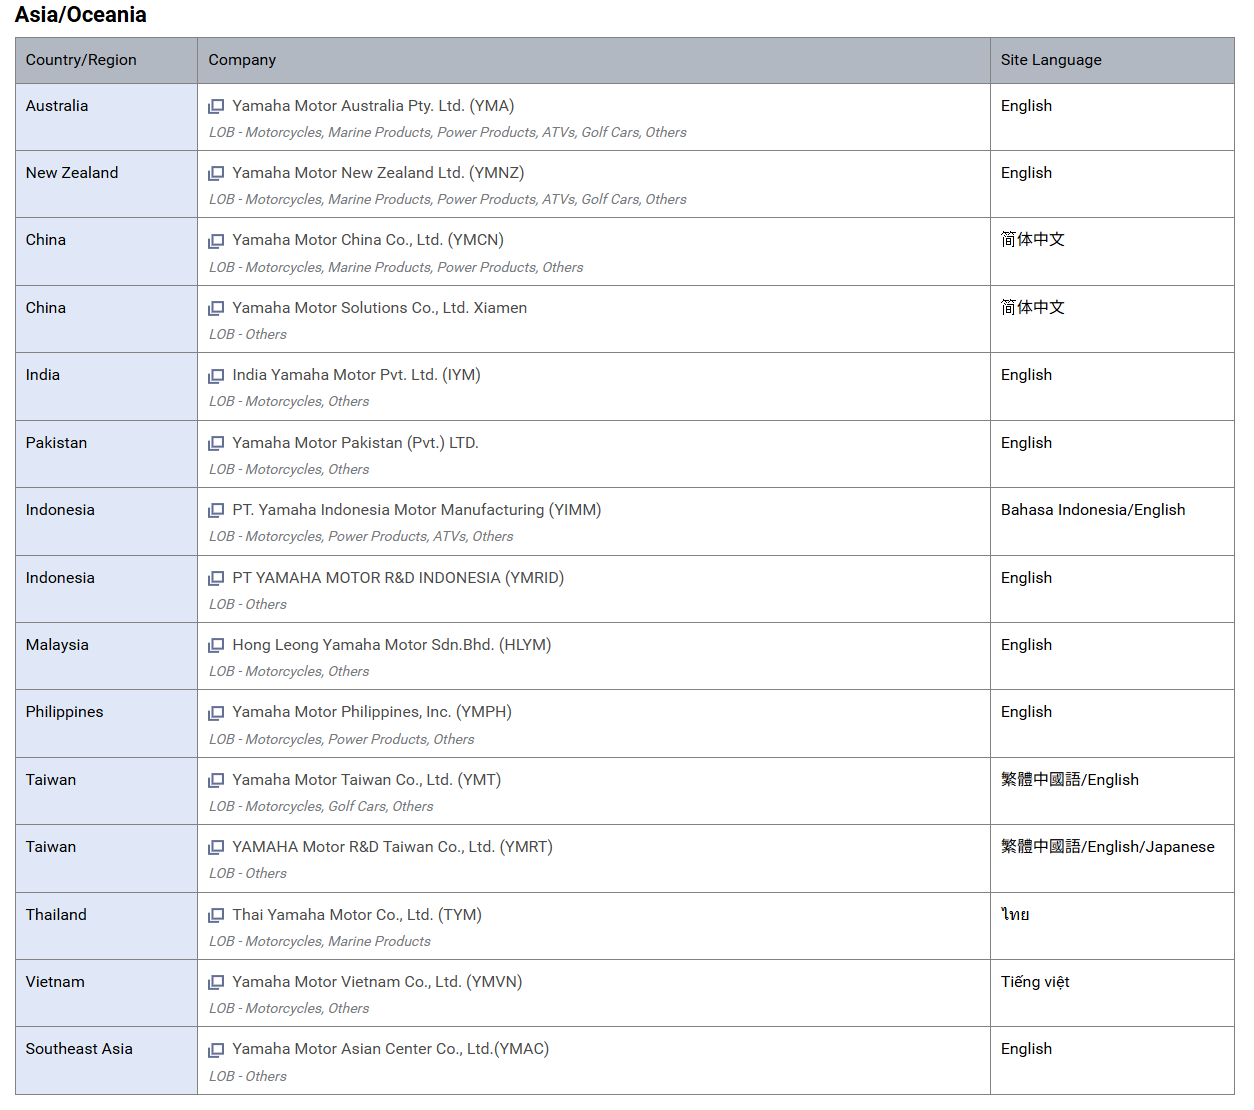The width and height of the screenshot is (1254, 1110).
Task: Click external-link icon beside Yamaha Motor Australia
Action: click(216, 106)
